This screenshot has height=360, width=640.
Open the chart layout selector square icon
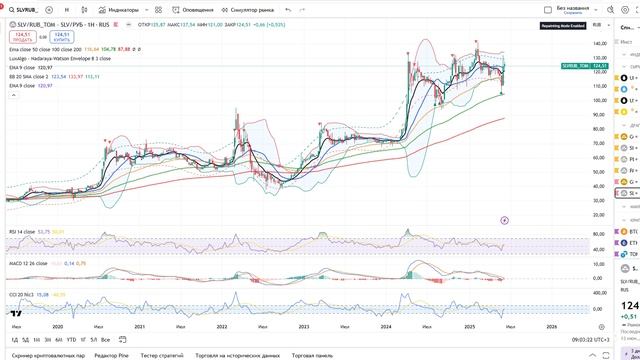548,10
